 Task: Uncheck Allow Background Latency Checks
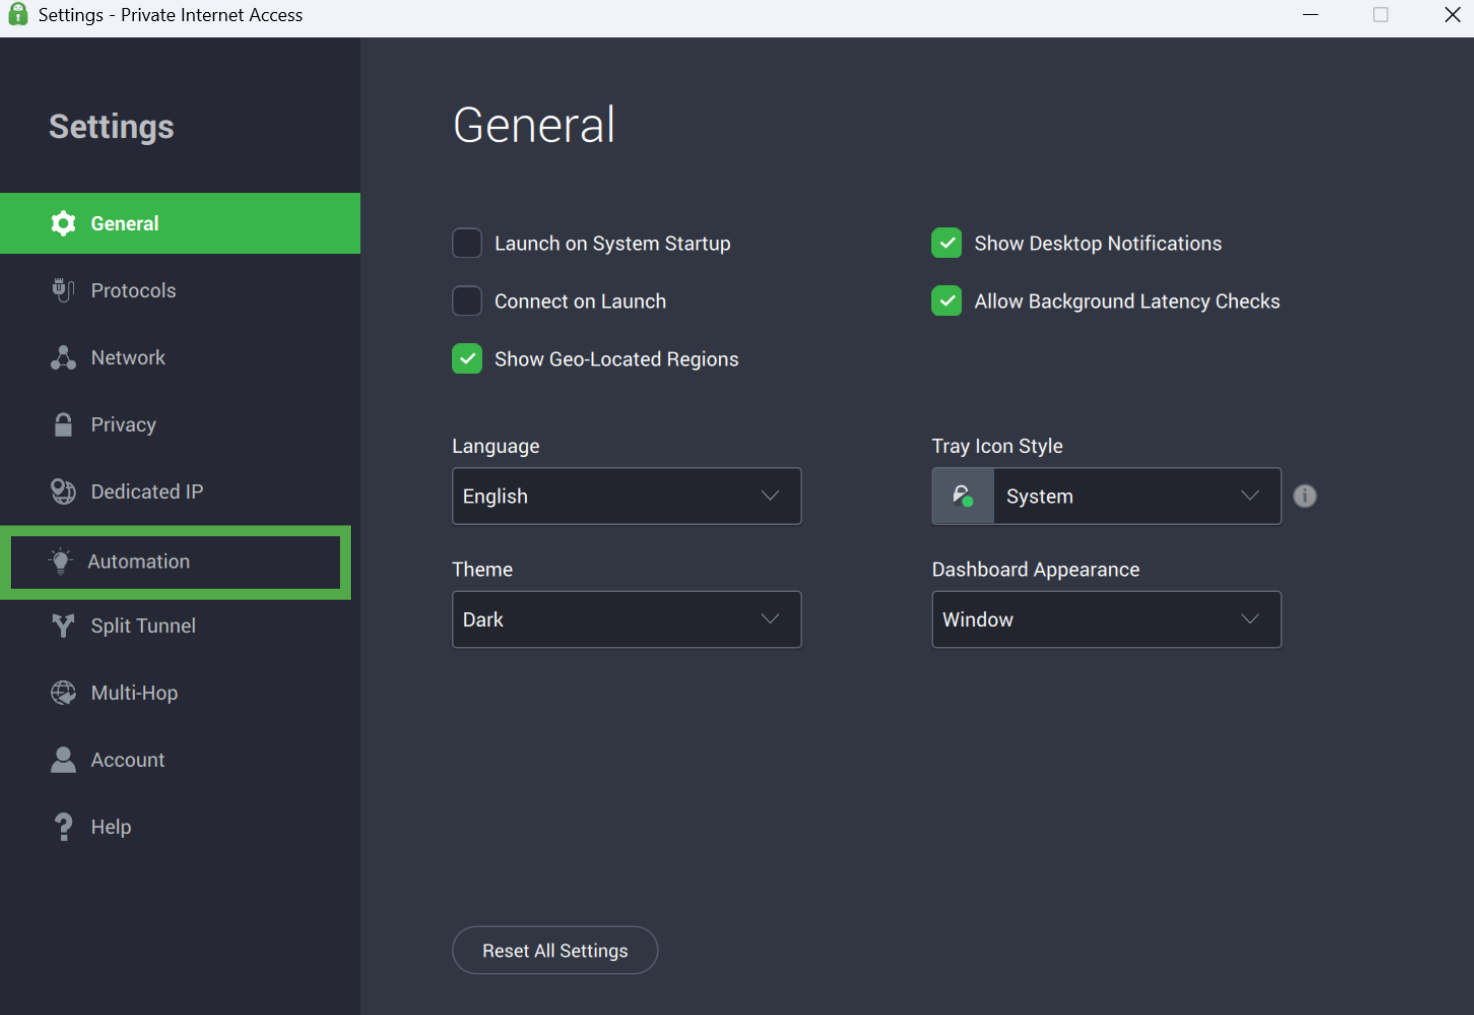(x=947, y=301)
